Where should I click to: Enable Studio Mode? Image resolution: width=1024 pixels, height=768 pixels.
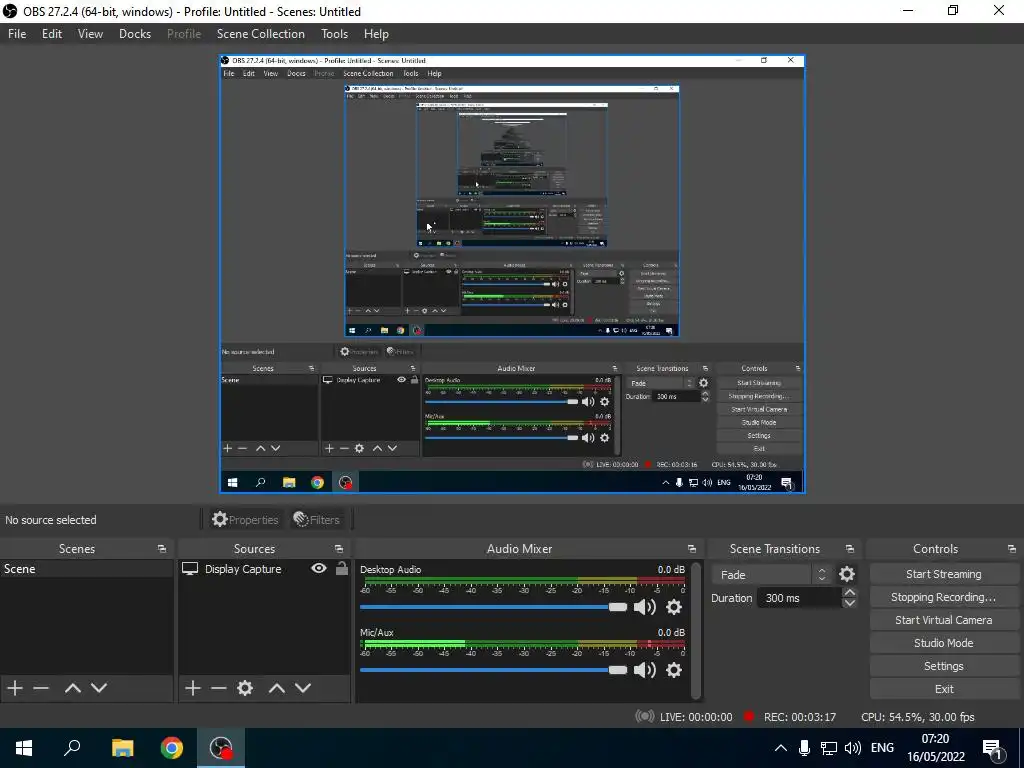click(x=944, y=643)
